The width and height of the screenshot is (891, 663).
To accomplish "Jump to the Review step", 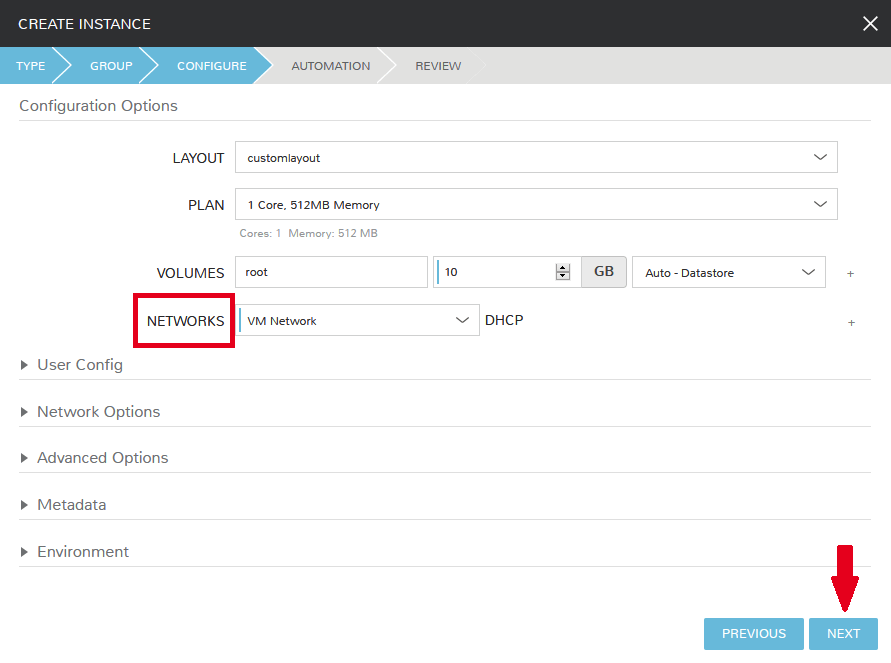I will [x=438, y=66].
